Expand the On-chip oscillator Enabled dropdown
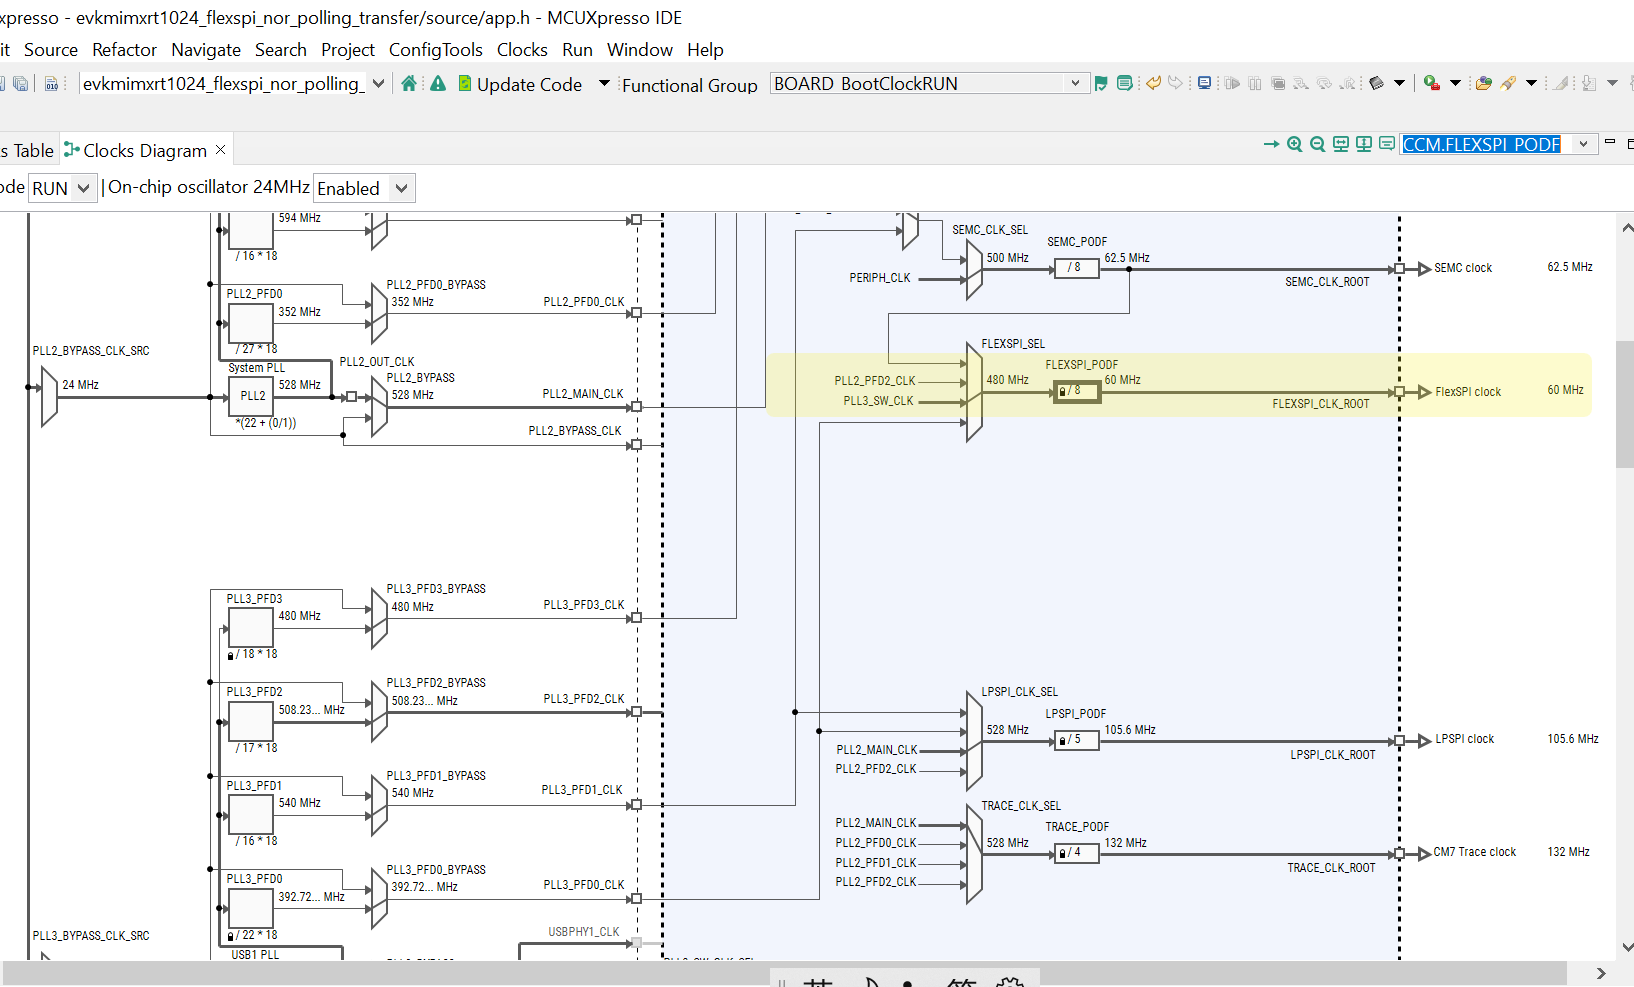 click(401, 188)
